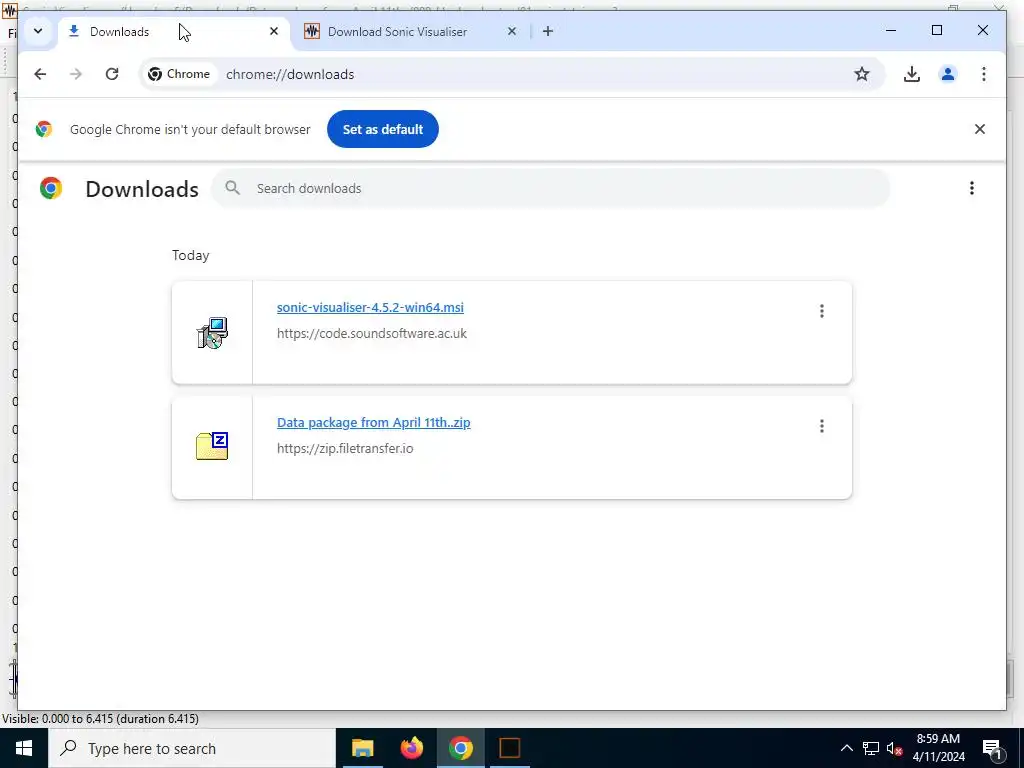Go back with the browser back arrow

coord(40,74)
